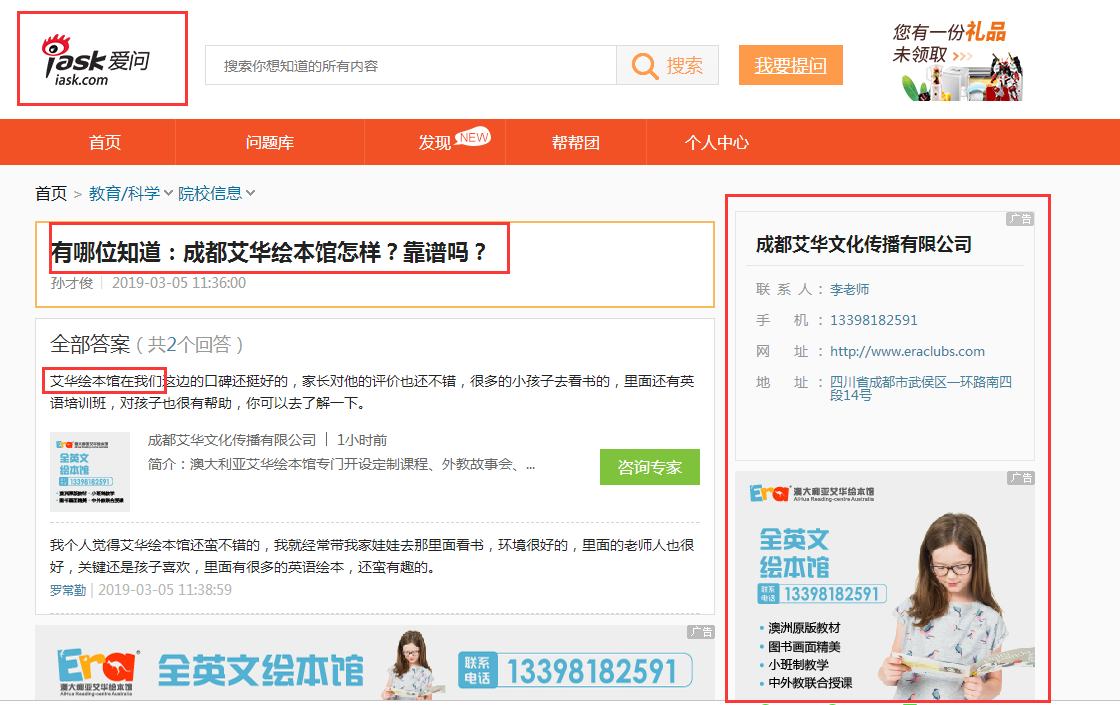
Task: Open the 帮帮团 nav tab
Action: (x=576, y=142)
